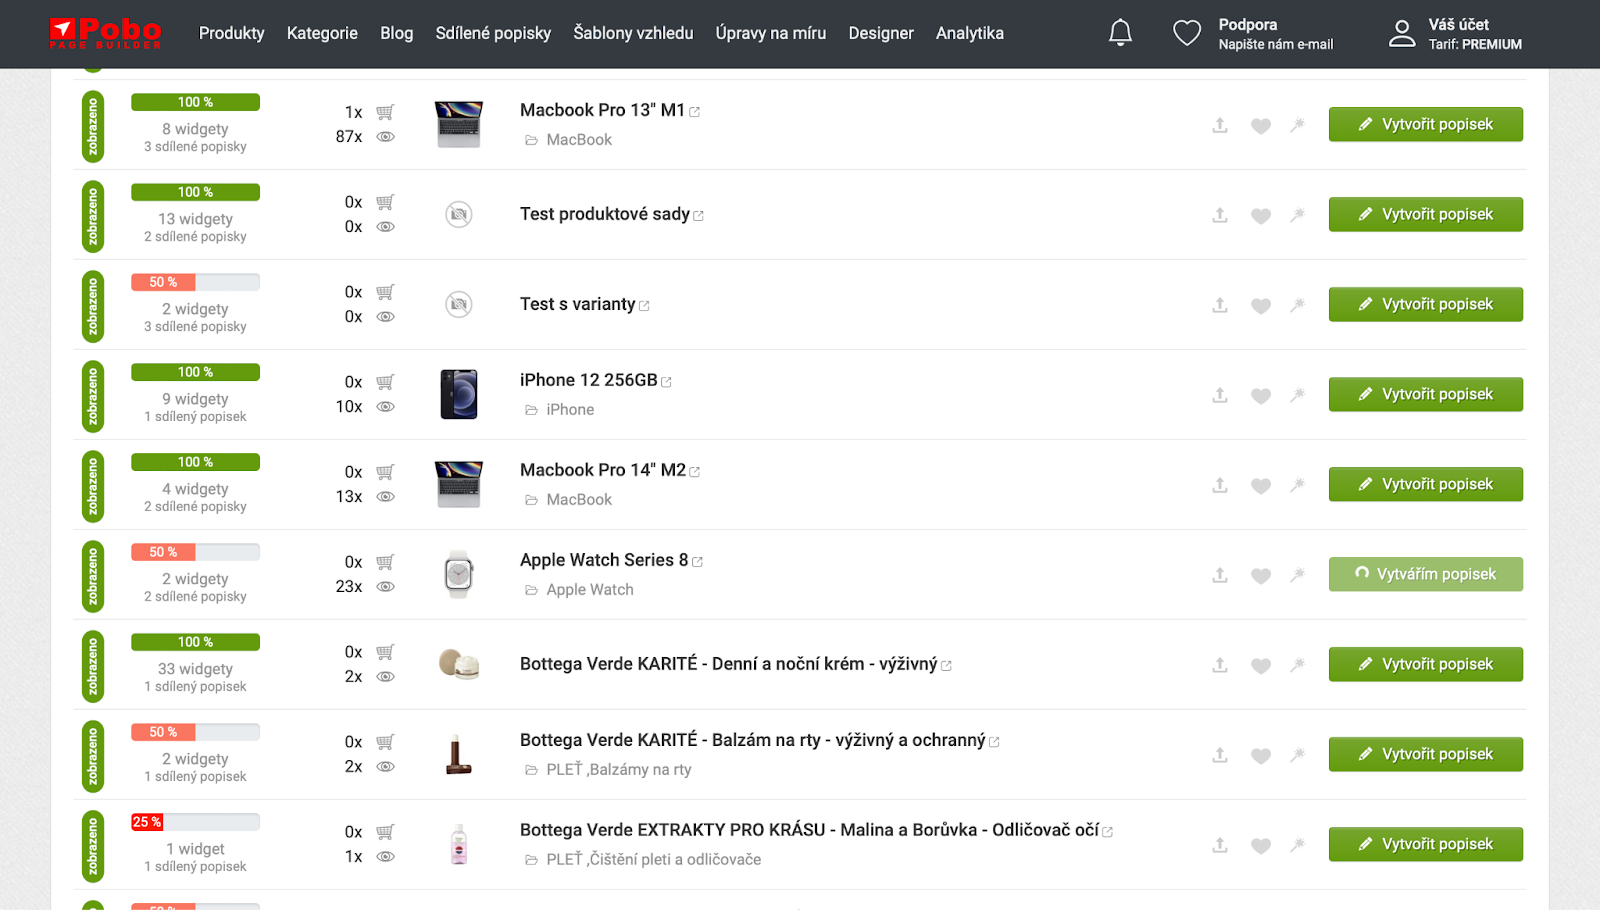Toggle zobrazeno status for Test s varianty

(x=93, y=307)
